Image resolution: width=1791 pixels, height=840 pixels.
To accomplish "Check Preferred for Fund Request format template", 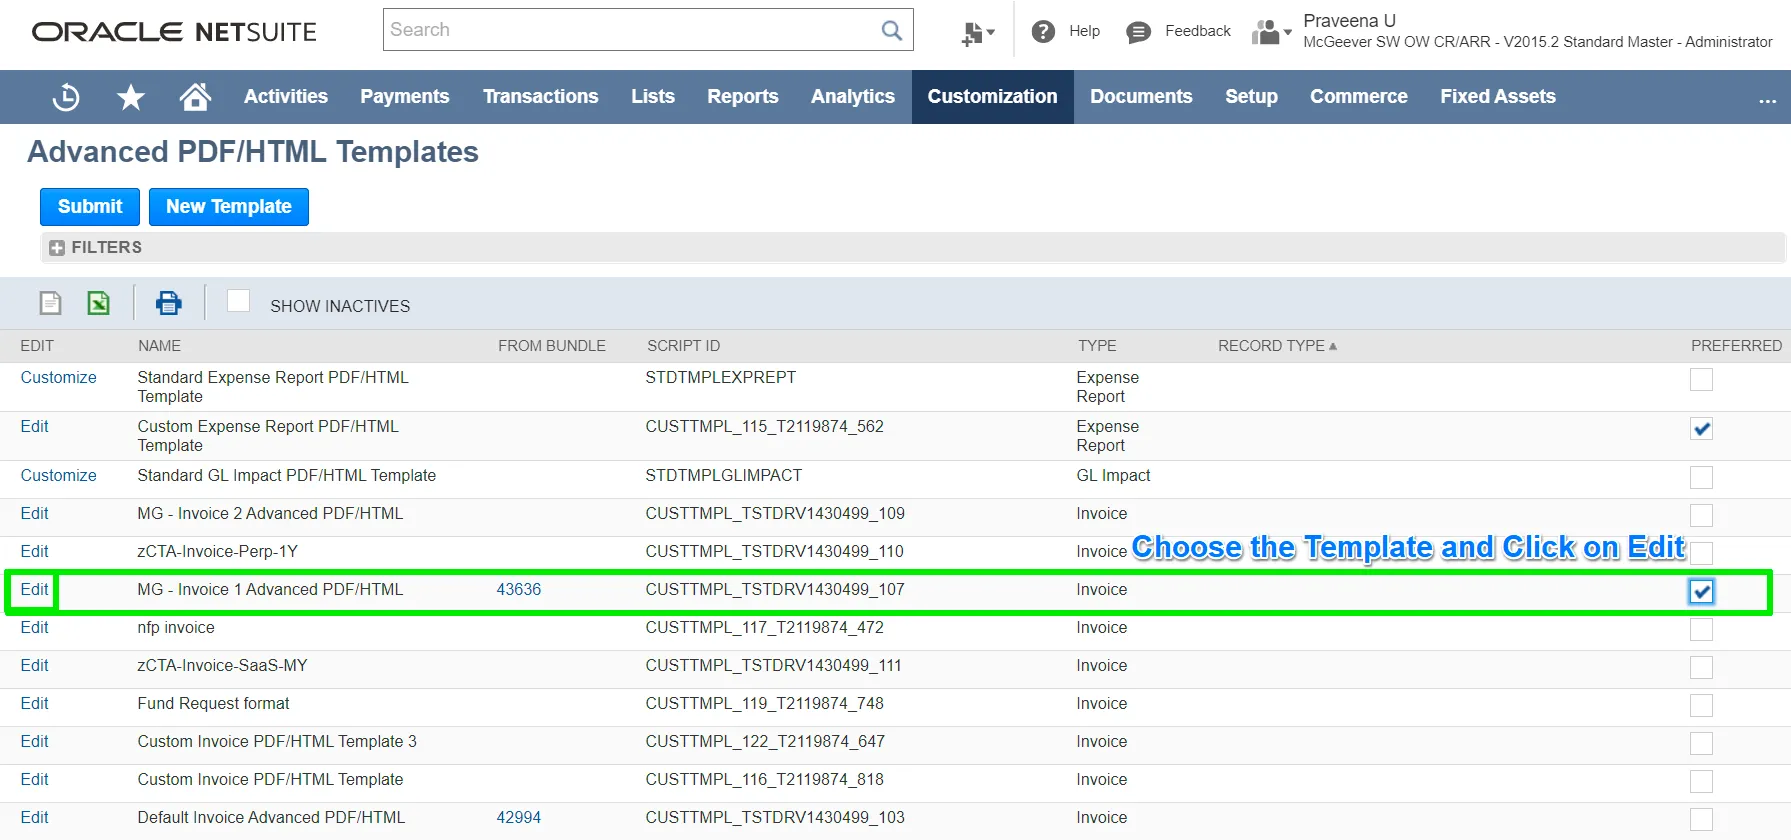I will pos(1701,706).
